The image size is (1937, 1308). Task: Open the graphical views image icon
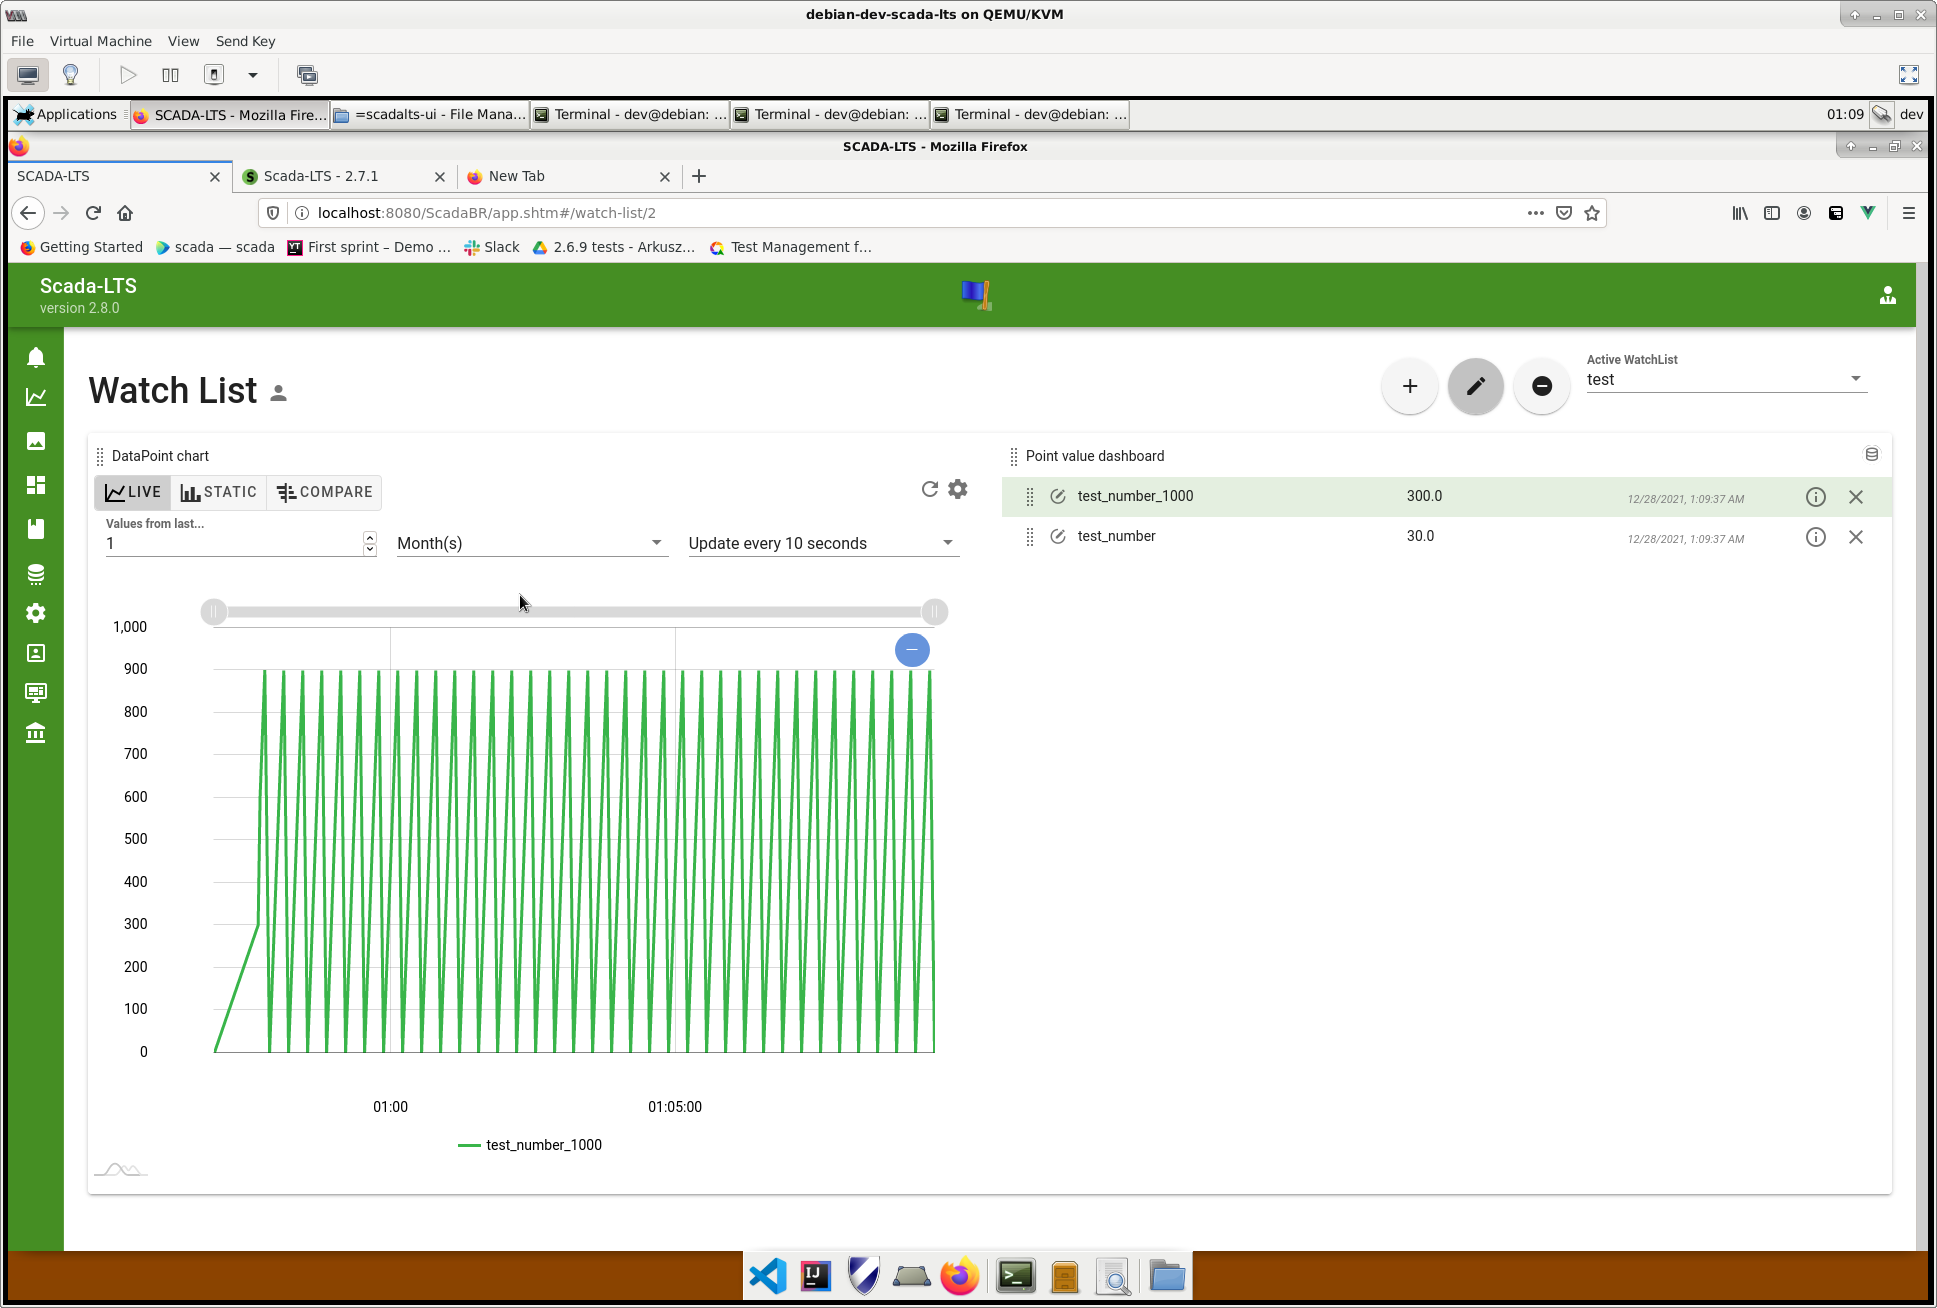[x=36, y=441]
